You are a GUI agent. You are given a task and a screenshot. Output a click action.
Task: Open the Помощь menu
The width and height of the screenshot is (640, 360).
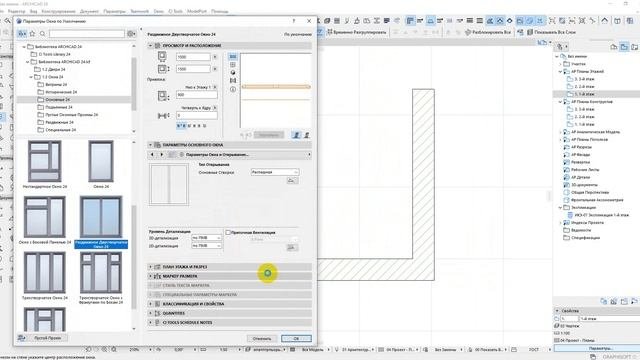coord(220,11)
